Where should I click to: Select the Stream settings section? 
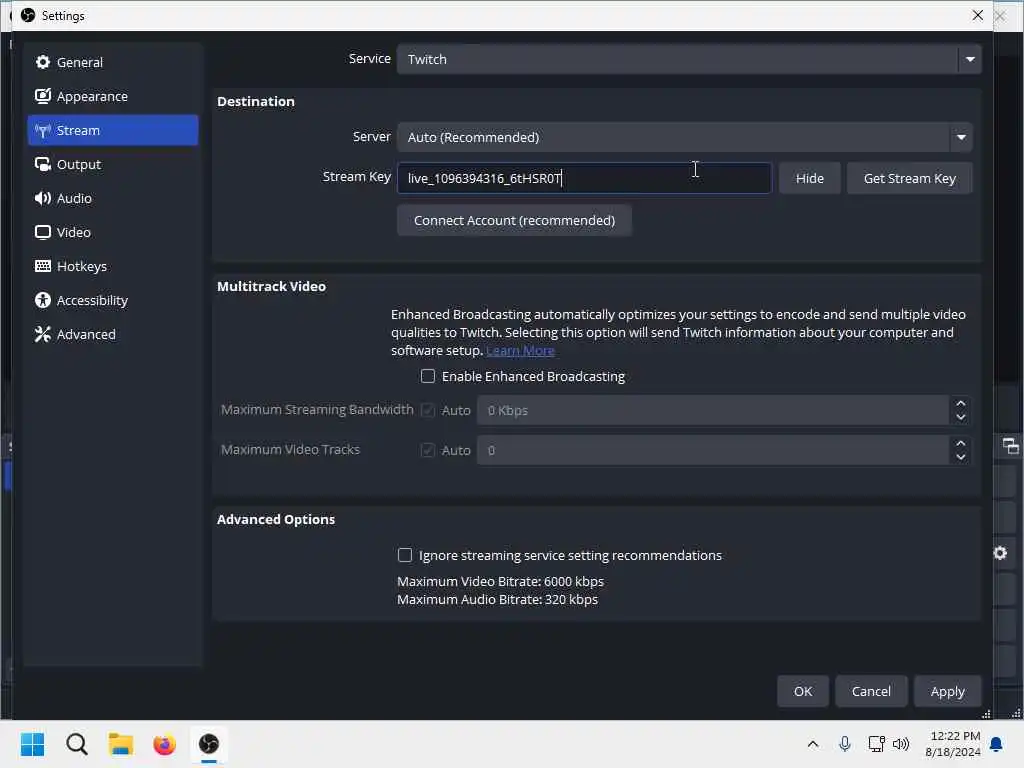click(x=112, y=130)
